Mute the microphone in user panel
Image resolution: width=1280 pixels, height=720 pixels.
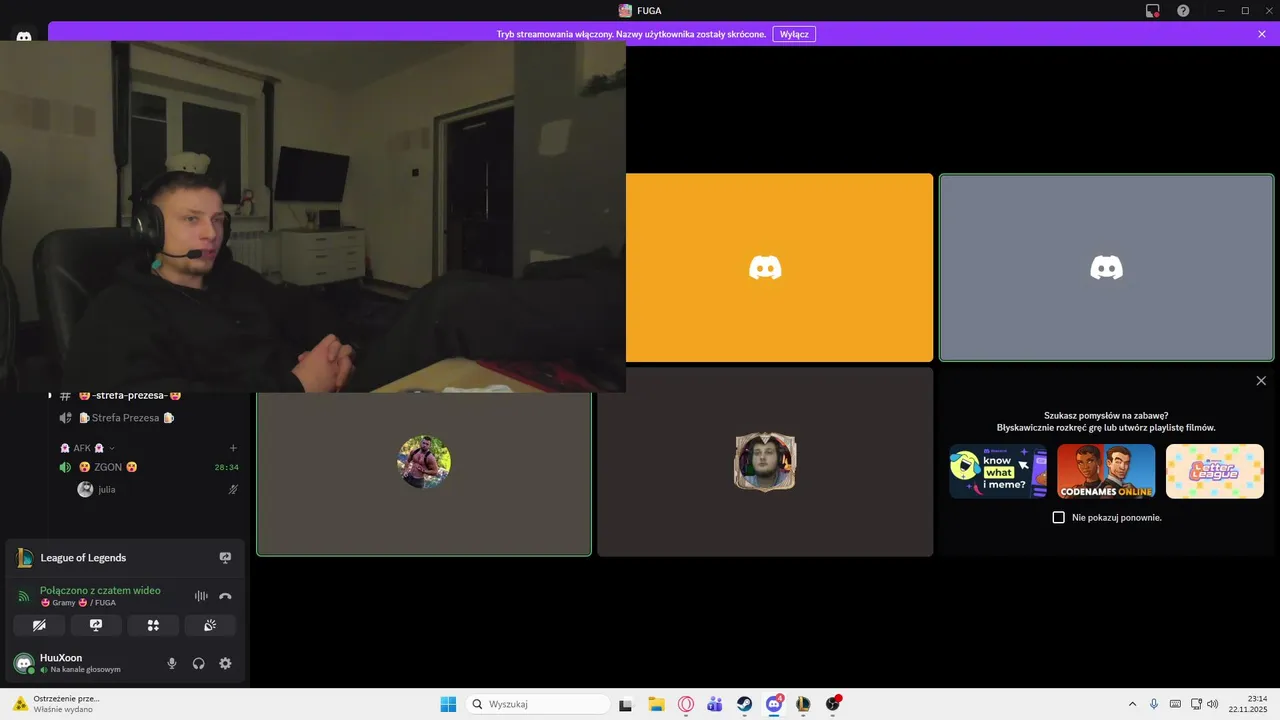click(x=172, y=663)
